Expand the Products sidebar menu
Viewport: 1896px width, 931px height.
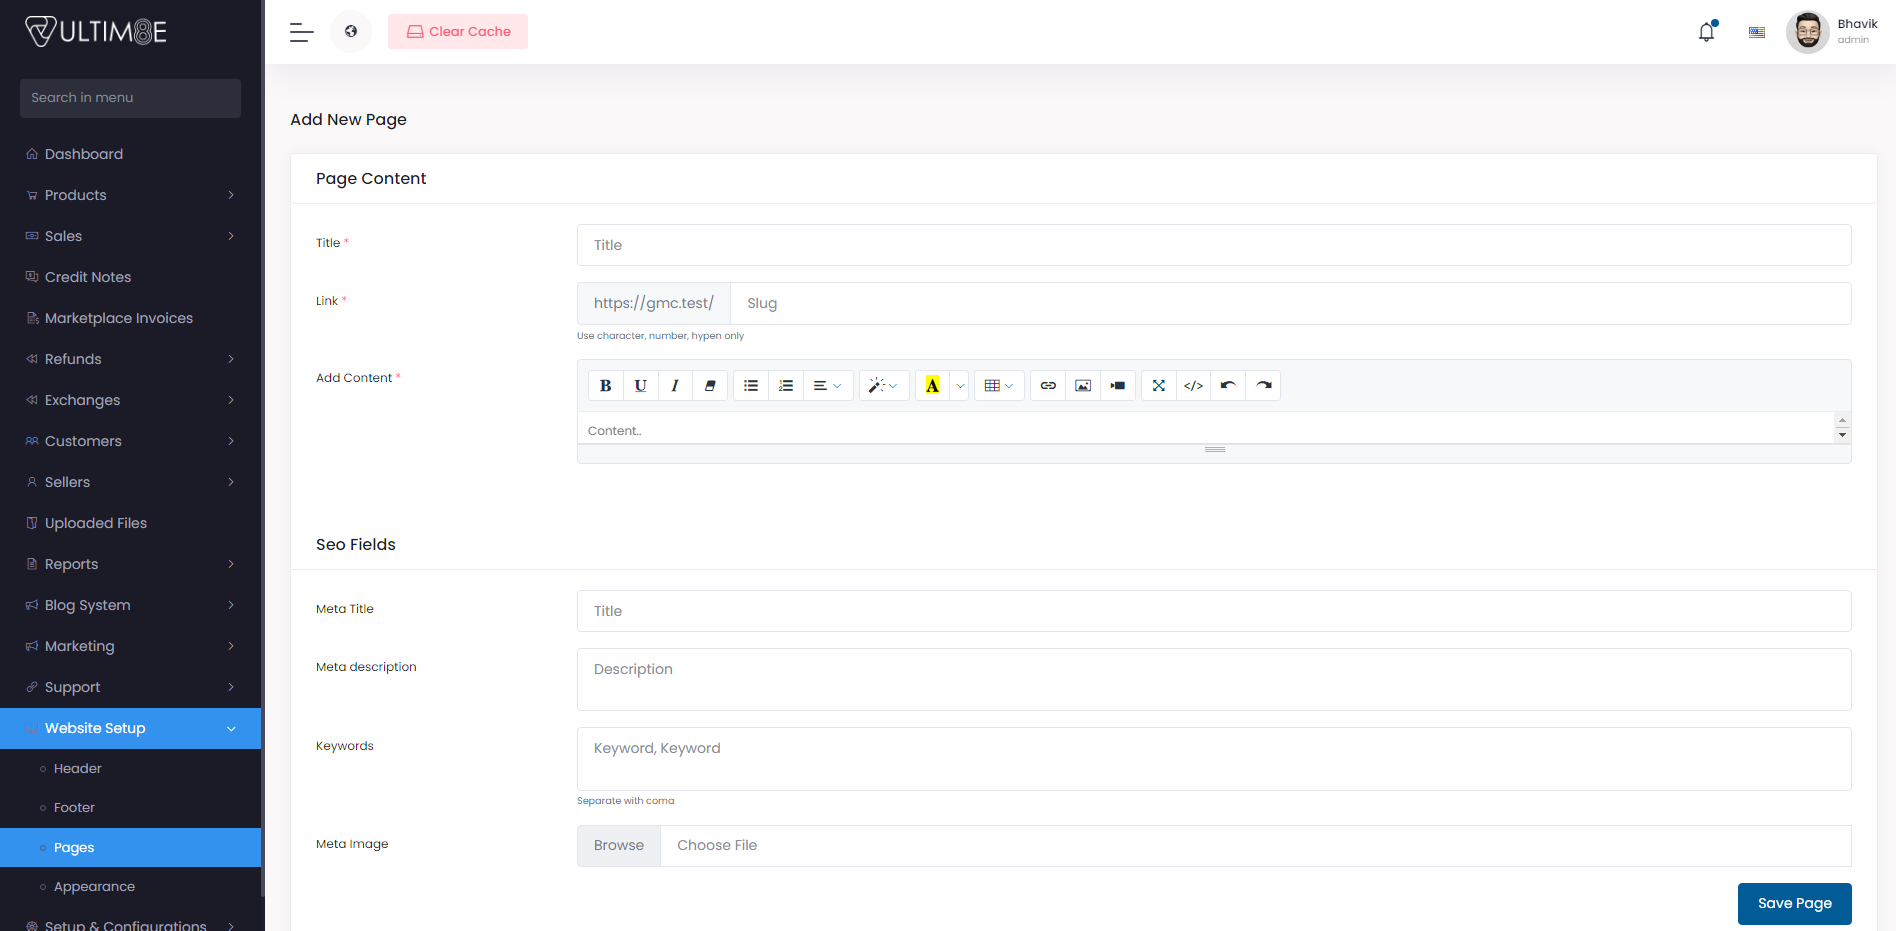coord(130,195)
